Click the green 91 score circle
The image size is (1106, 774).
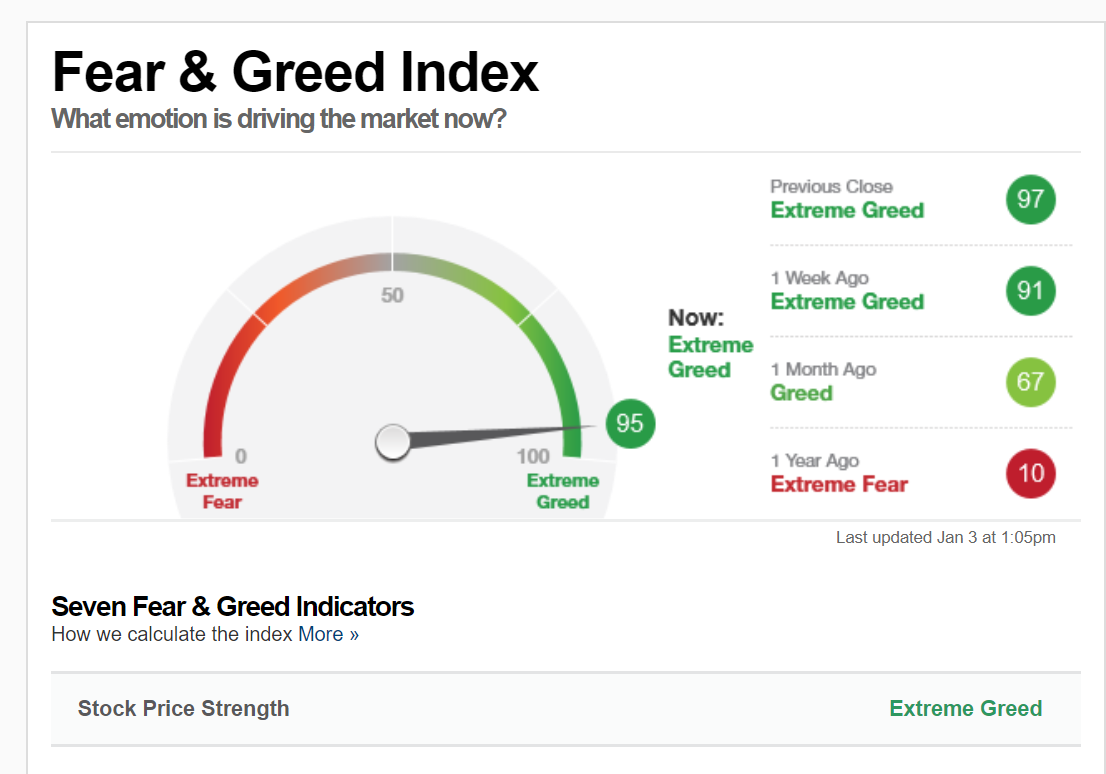tap(1030, 291)
